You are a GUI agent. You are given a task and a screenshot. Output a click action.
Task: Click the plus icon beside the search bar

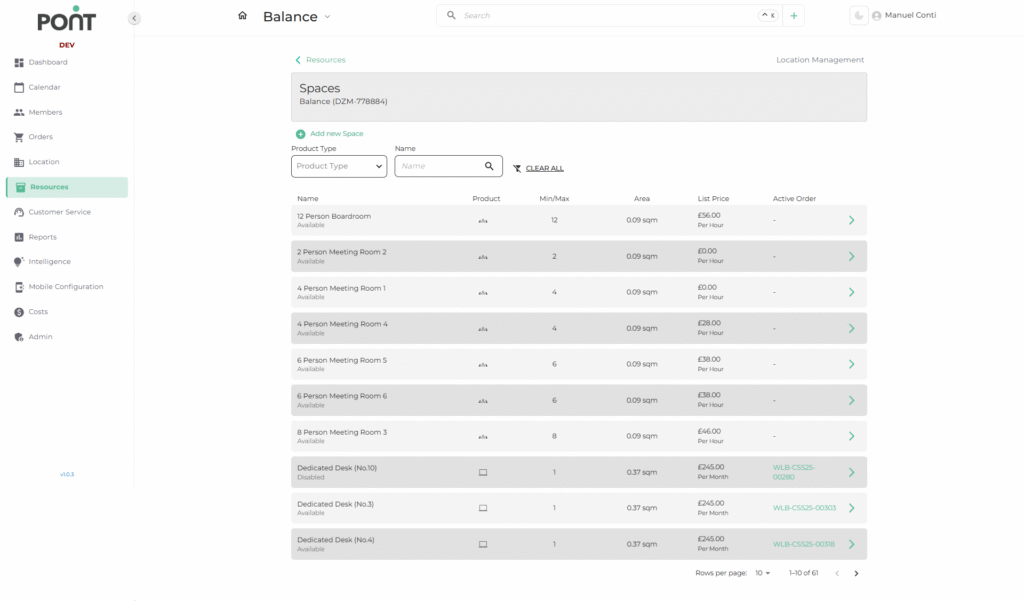click(794, 16)
